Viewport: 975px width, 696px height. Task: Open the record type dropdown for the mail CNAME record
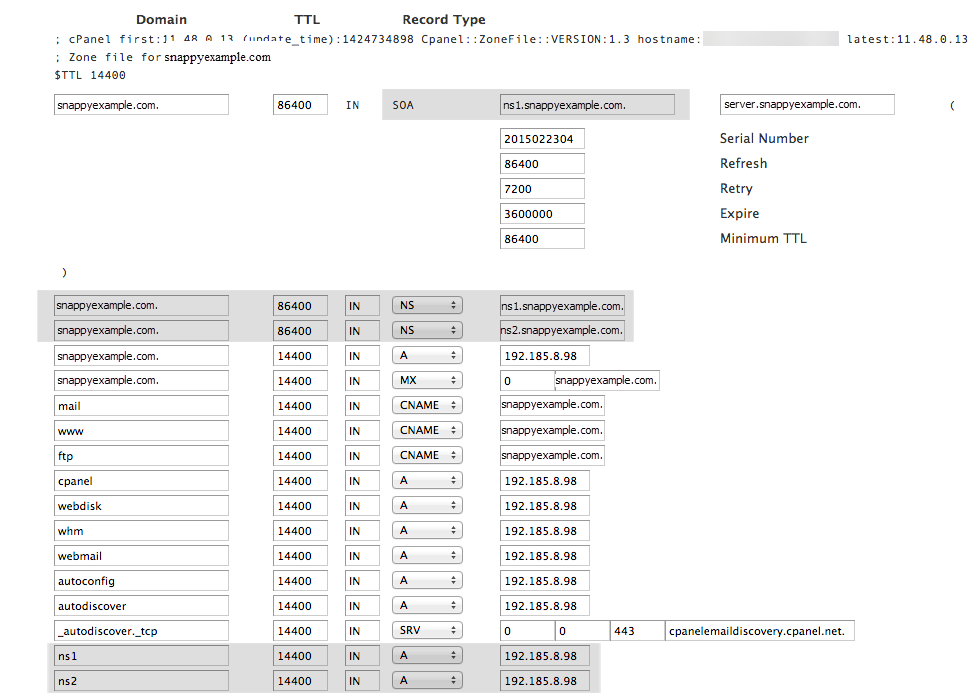(x=427, y=405)
